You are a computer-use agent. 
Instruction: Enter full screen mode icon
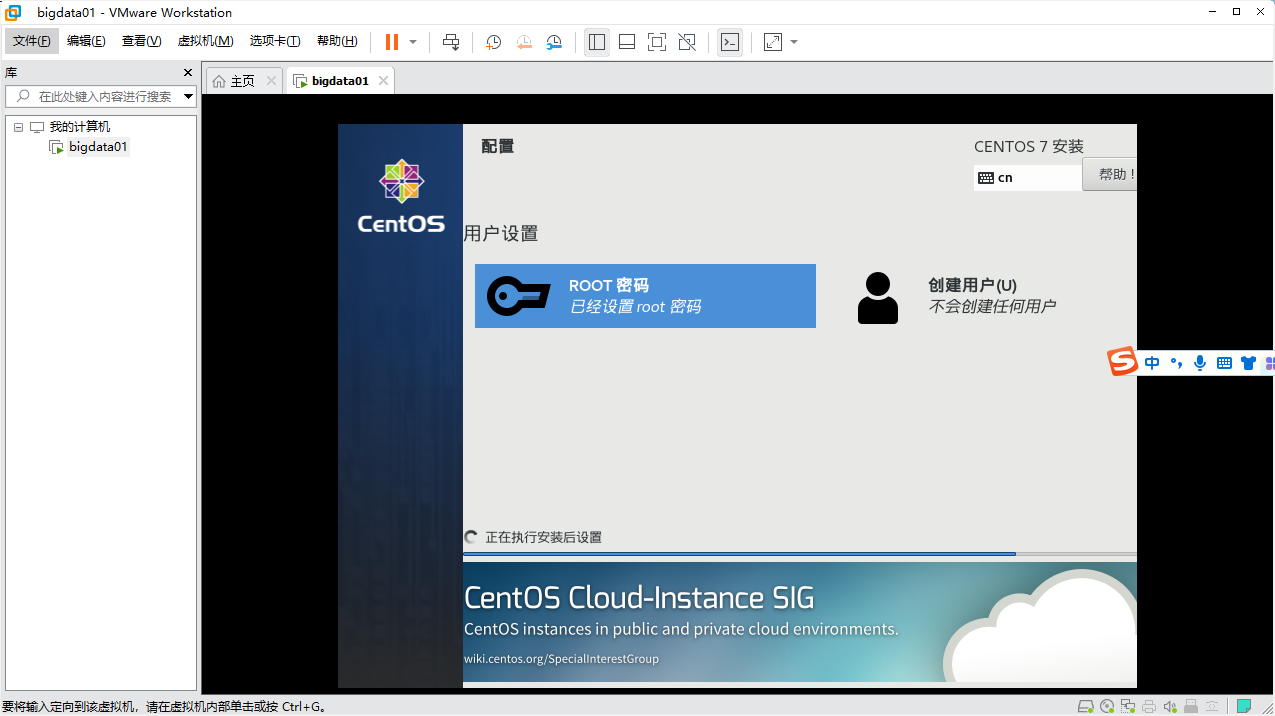pos(657,42)
